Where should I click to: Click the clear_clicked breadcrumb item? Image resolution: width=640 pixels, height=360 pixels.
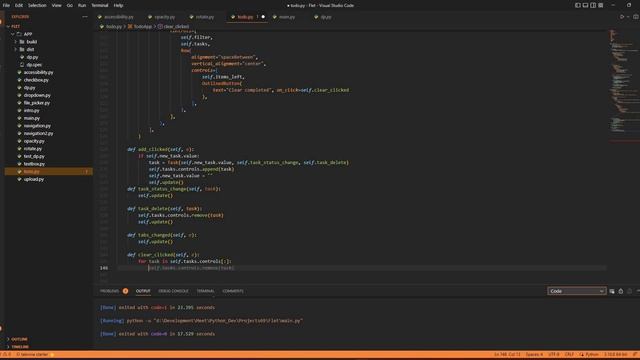tap(176, 26)
